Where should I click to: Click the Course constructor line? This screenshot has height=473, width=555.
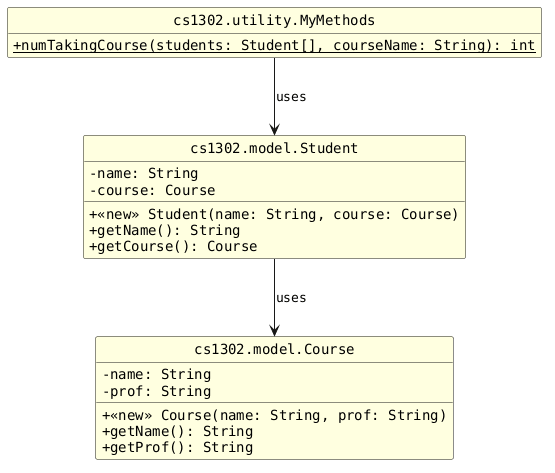point(274,415)
